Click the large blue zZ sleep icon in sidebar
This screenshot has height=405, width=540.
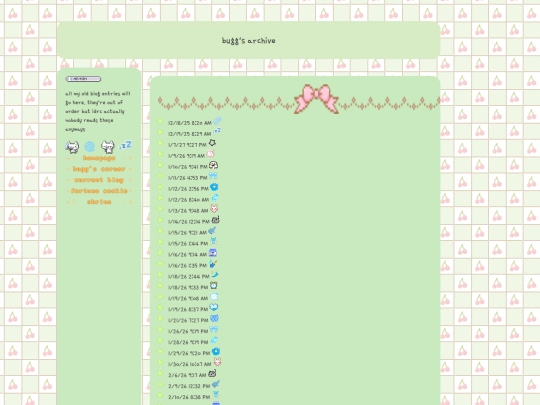click(126, 145)
